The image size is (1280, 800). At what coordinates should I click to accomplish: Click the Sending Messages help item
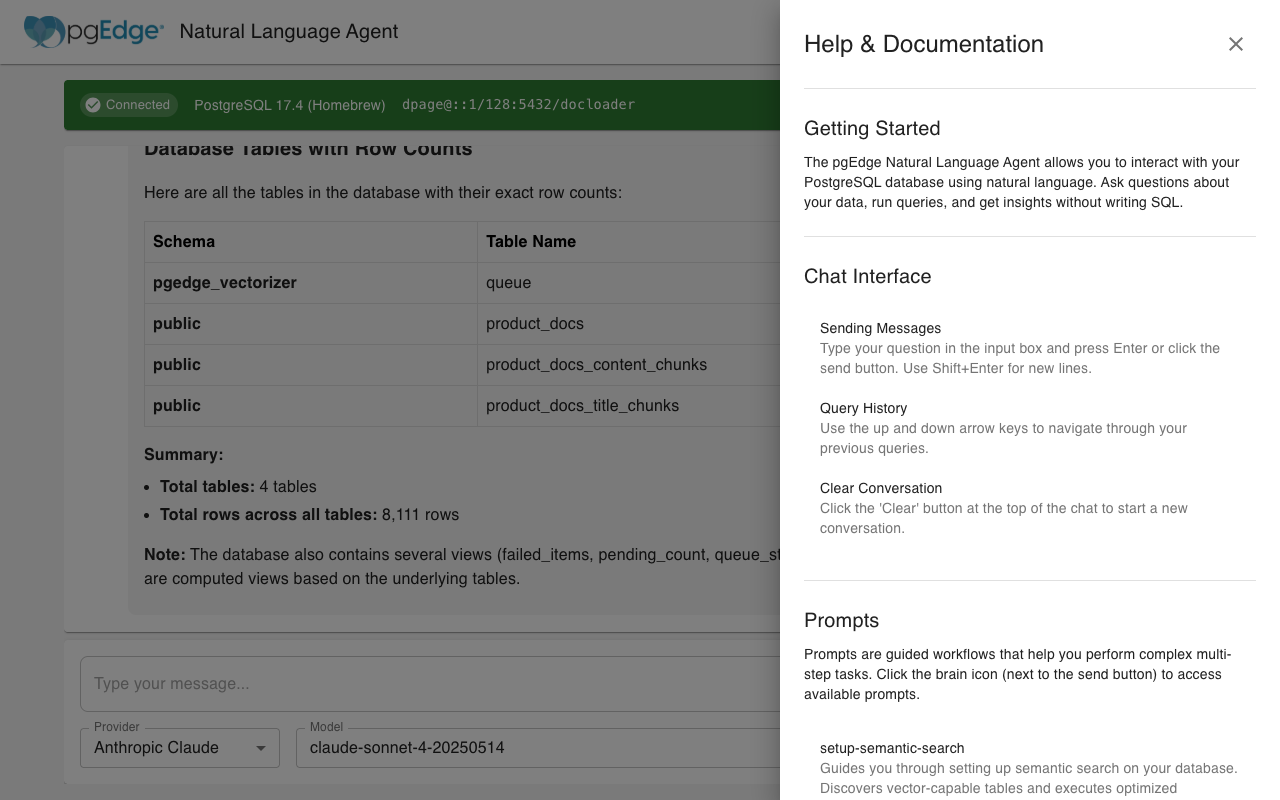[x=880, y=328]
